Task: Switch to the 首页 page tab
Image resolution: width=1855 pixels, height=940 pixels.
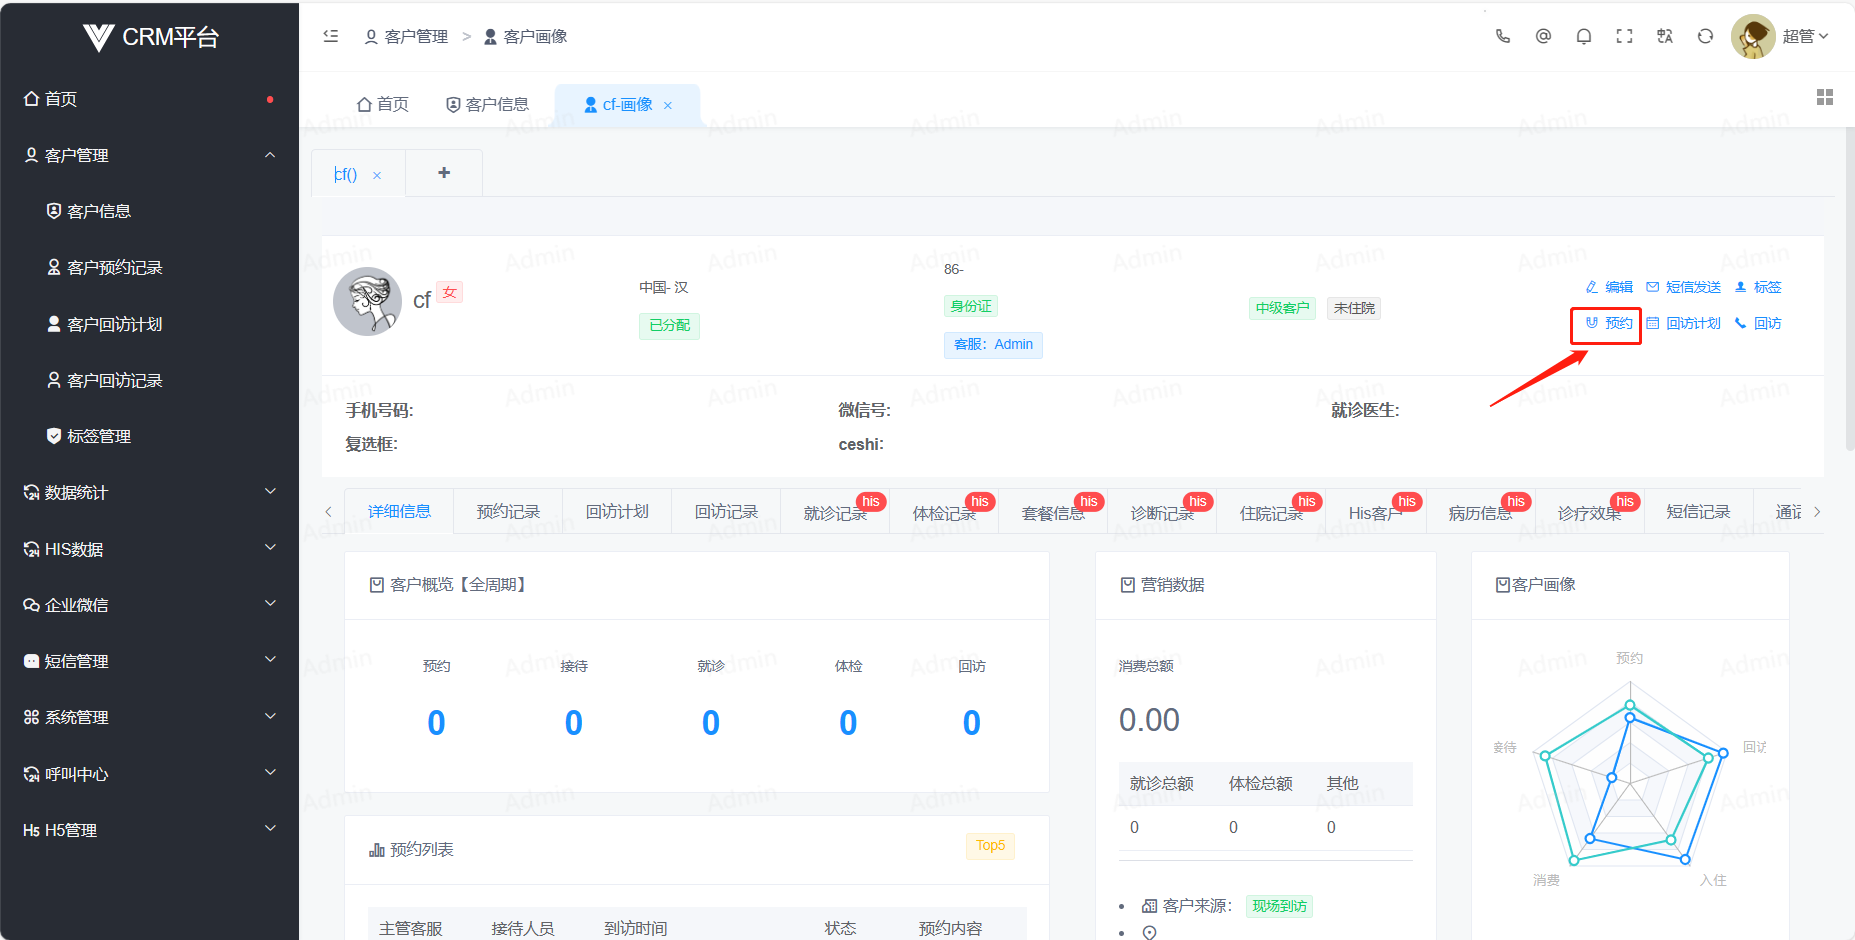Action: (383, 104)
